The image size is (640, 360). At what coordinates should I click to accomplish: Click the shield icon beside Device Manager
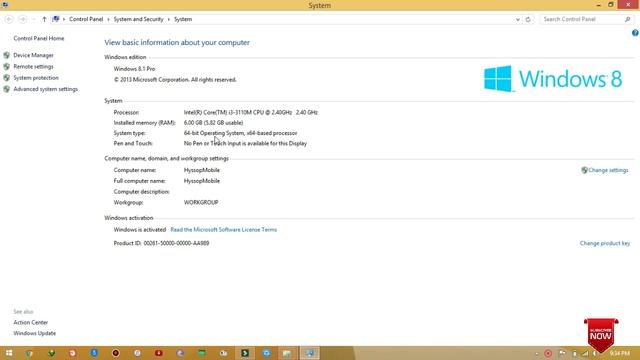(x=7, y=55)
